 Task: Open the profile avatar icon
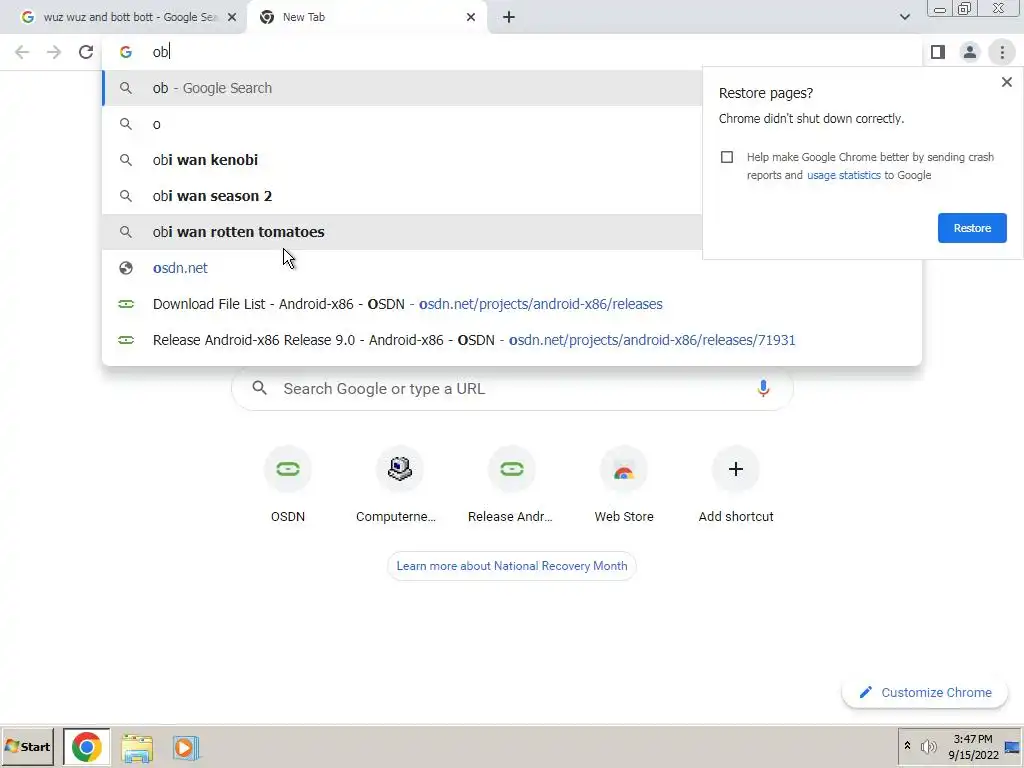970,52
